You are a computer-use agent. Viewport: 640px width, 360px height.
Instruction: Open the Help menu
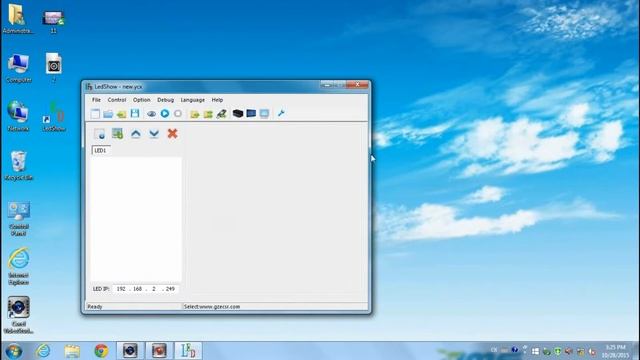(217, 100)
